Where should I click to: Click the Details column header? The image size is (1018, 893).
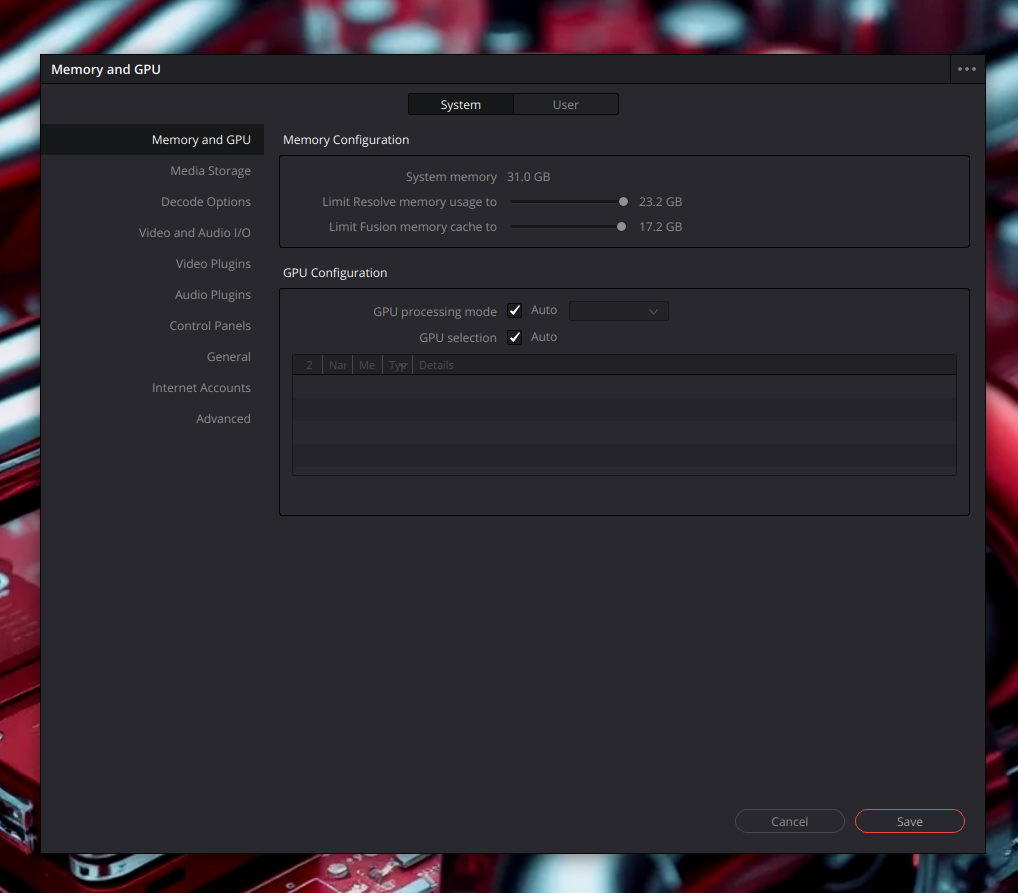[x=436, y=364]
